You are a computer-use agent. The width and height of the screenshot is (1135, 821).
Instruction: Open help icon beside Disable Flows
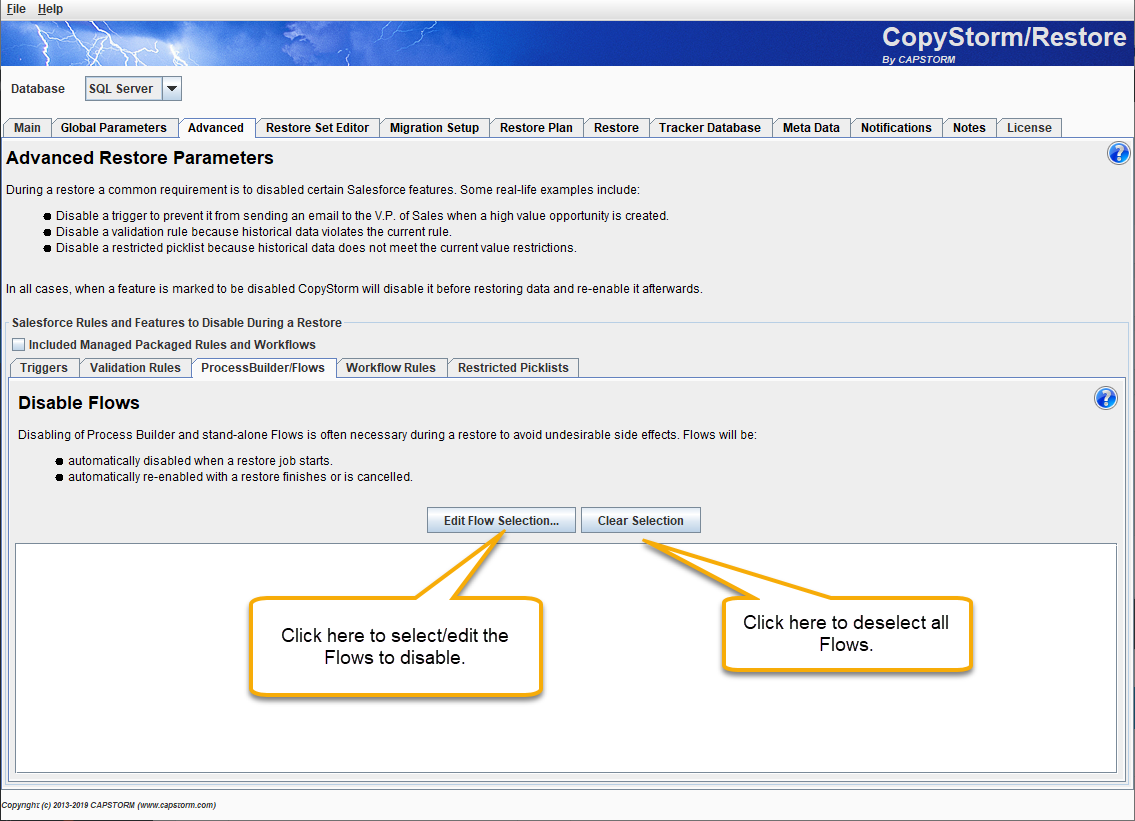pyautogui.click(x=1105, y=398)
